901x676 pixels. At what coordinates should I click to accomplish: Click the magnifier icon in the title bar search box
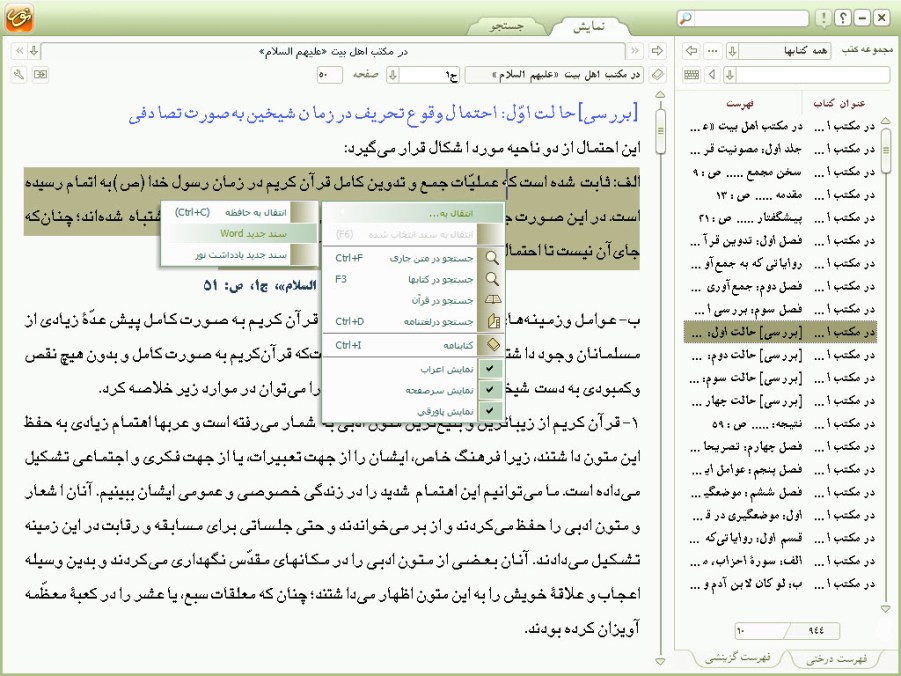pos(686,18)
